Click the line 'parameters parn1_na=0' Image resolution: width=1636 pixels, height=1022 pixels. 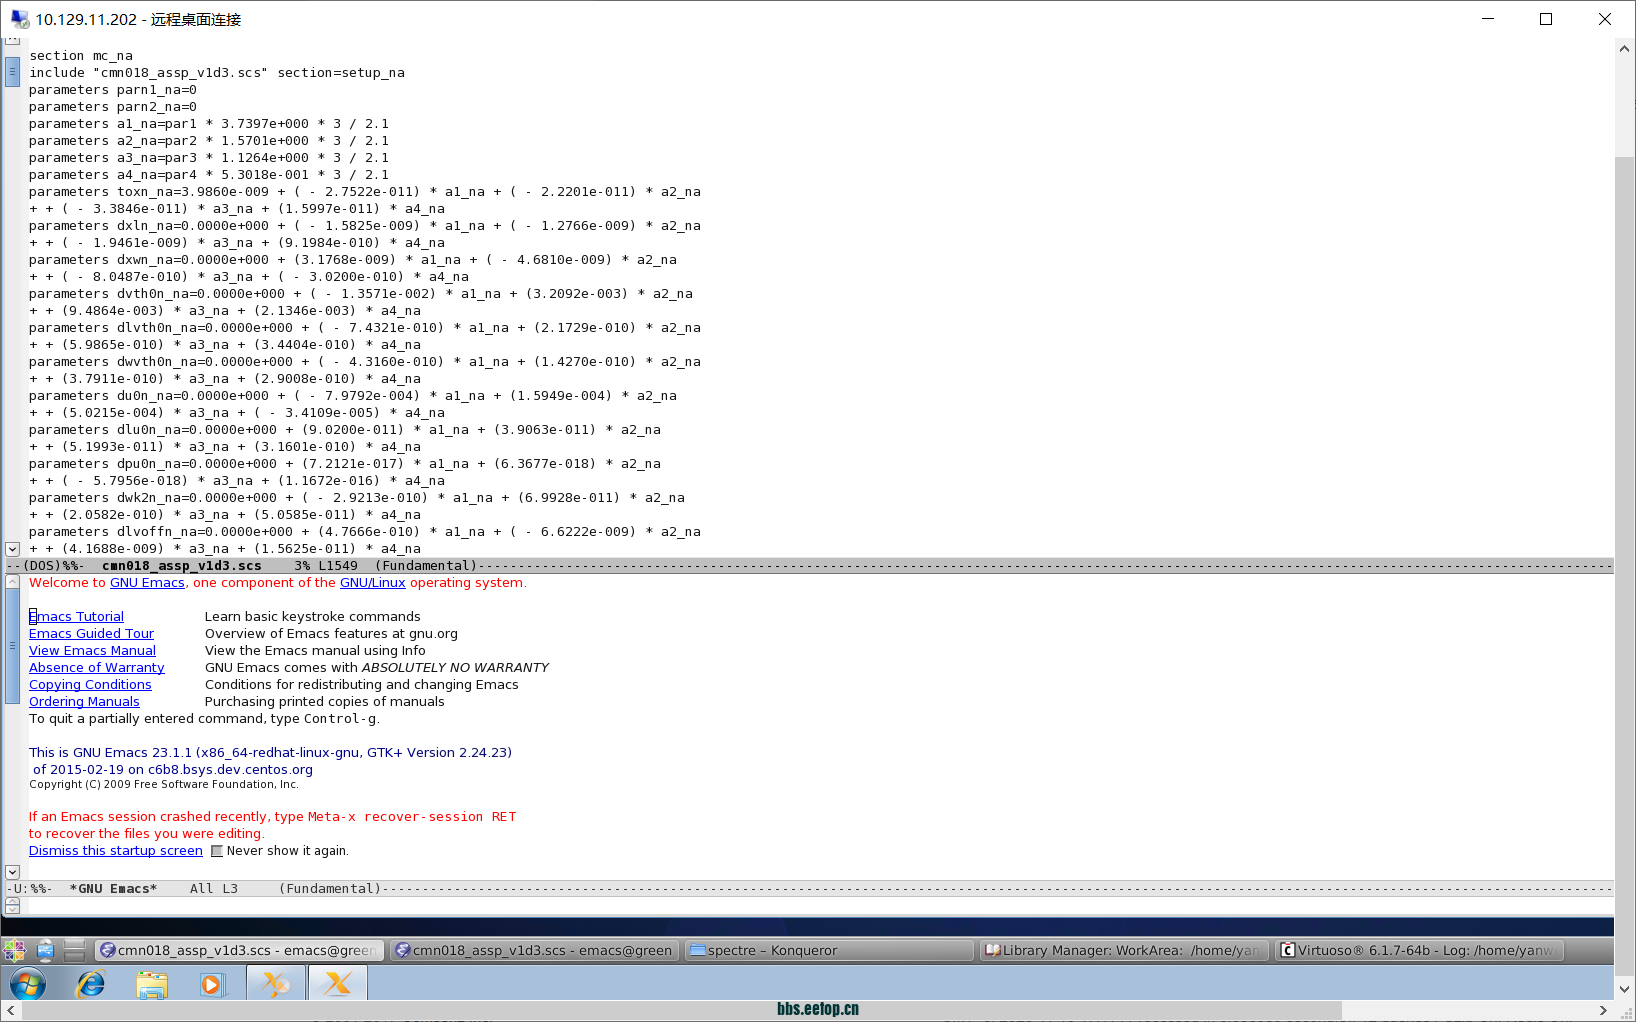coord(113,90)
